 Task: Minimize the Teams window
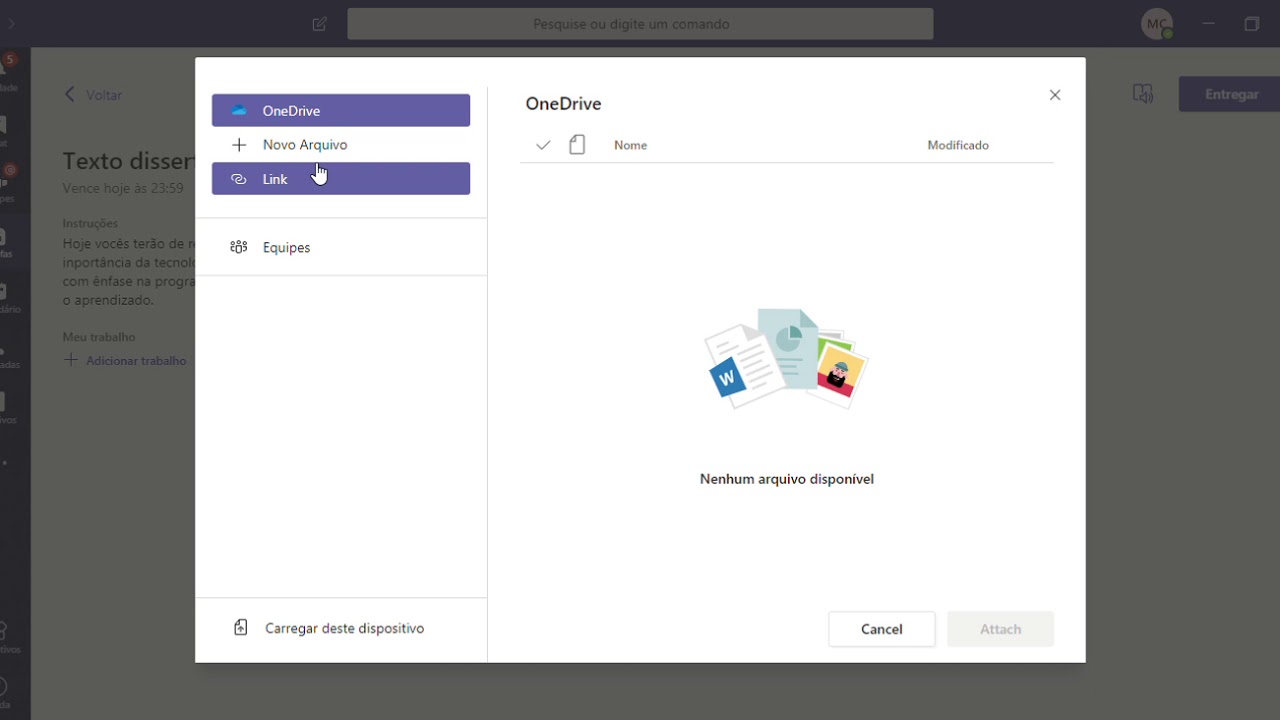1208,23
